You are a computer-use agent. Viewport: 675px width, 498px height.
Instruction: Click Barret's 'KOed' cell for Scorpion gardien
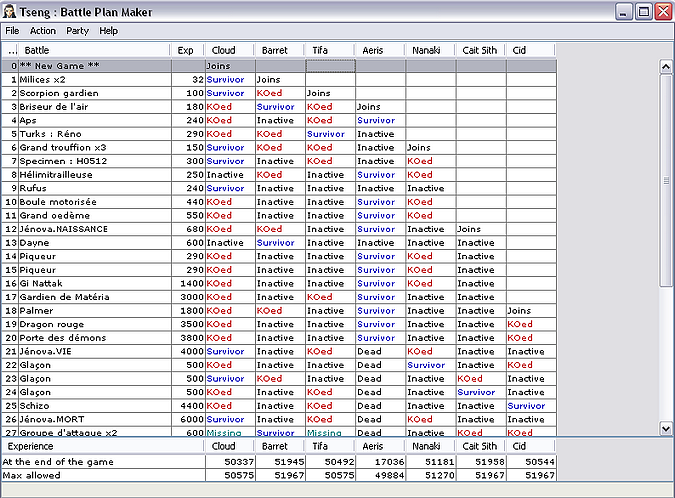pyautogui.click(x=281, y=93)
